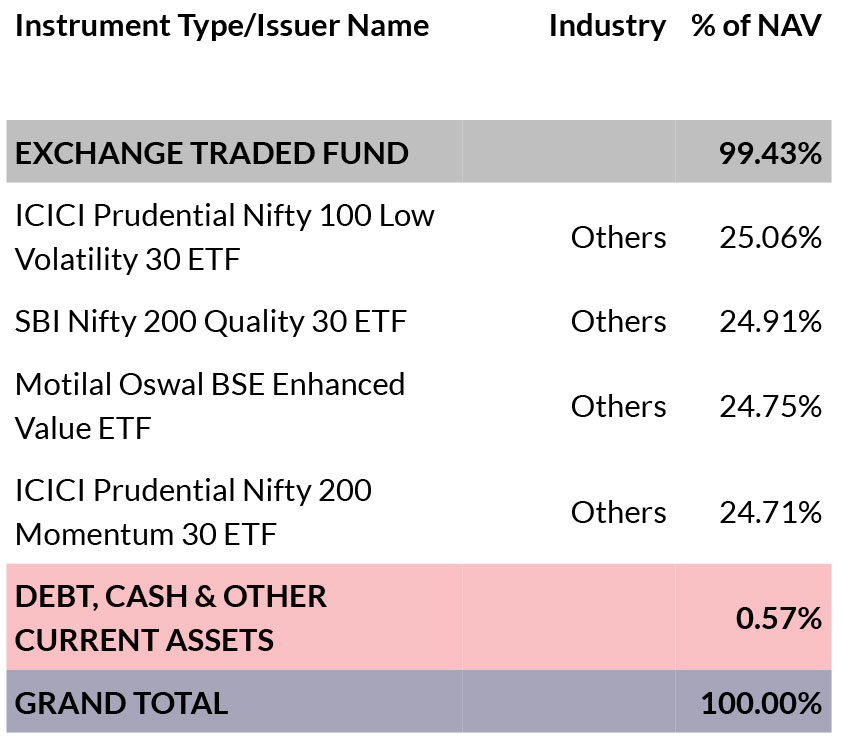Select the 24.71% NAV value
Screen dimensions: 843x741
[770, 512]
